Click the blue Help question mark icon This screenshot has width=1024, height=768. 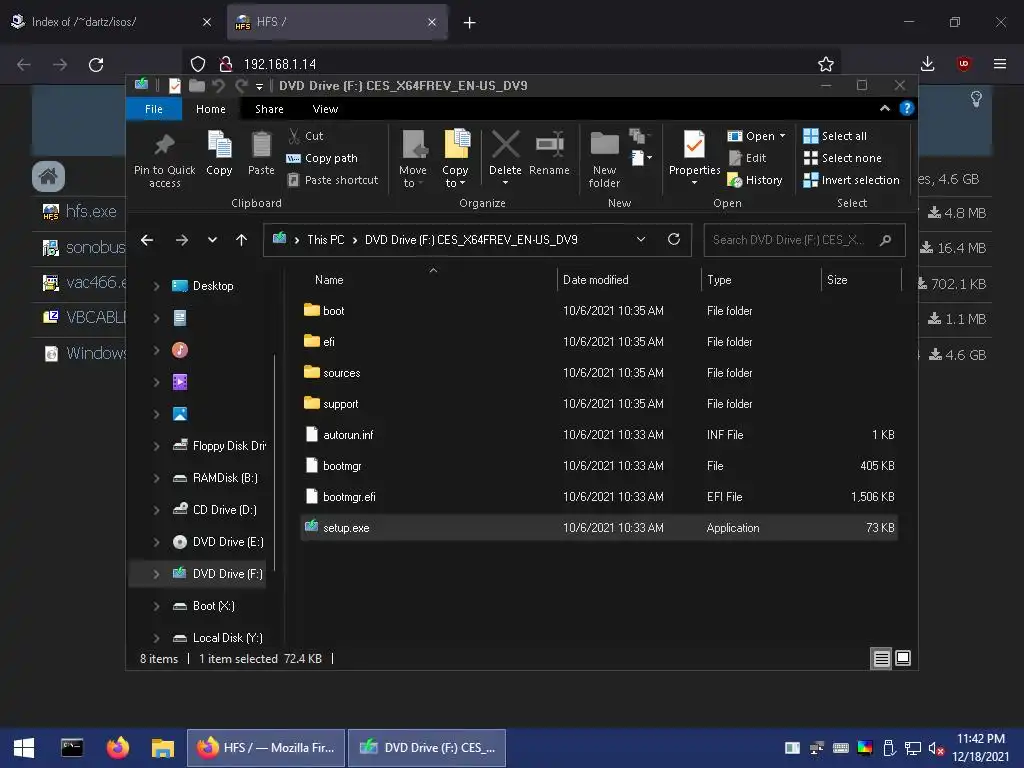(x=906, y=108)
